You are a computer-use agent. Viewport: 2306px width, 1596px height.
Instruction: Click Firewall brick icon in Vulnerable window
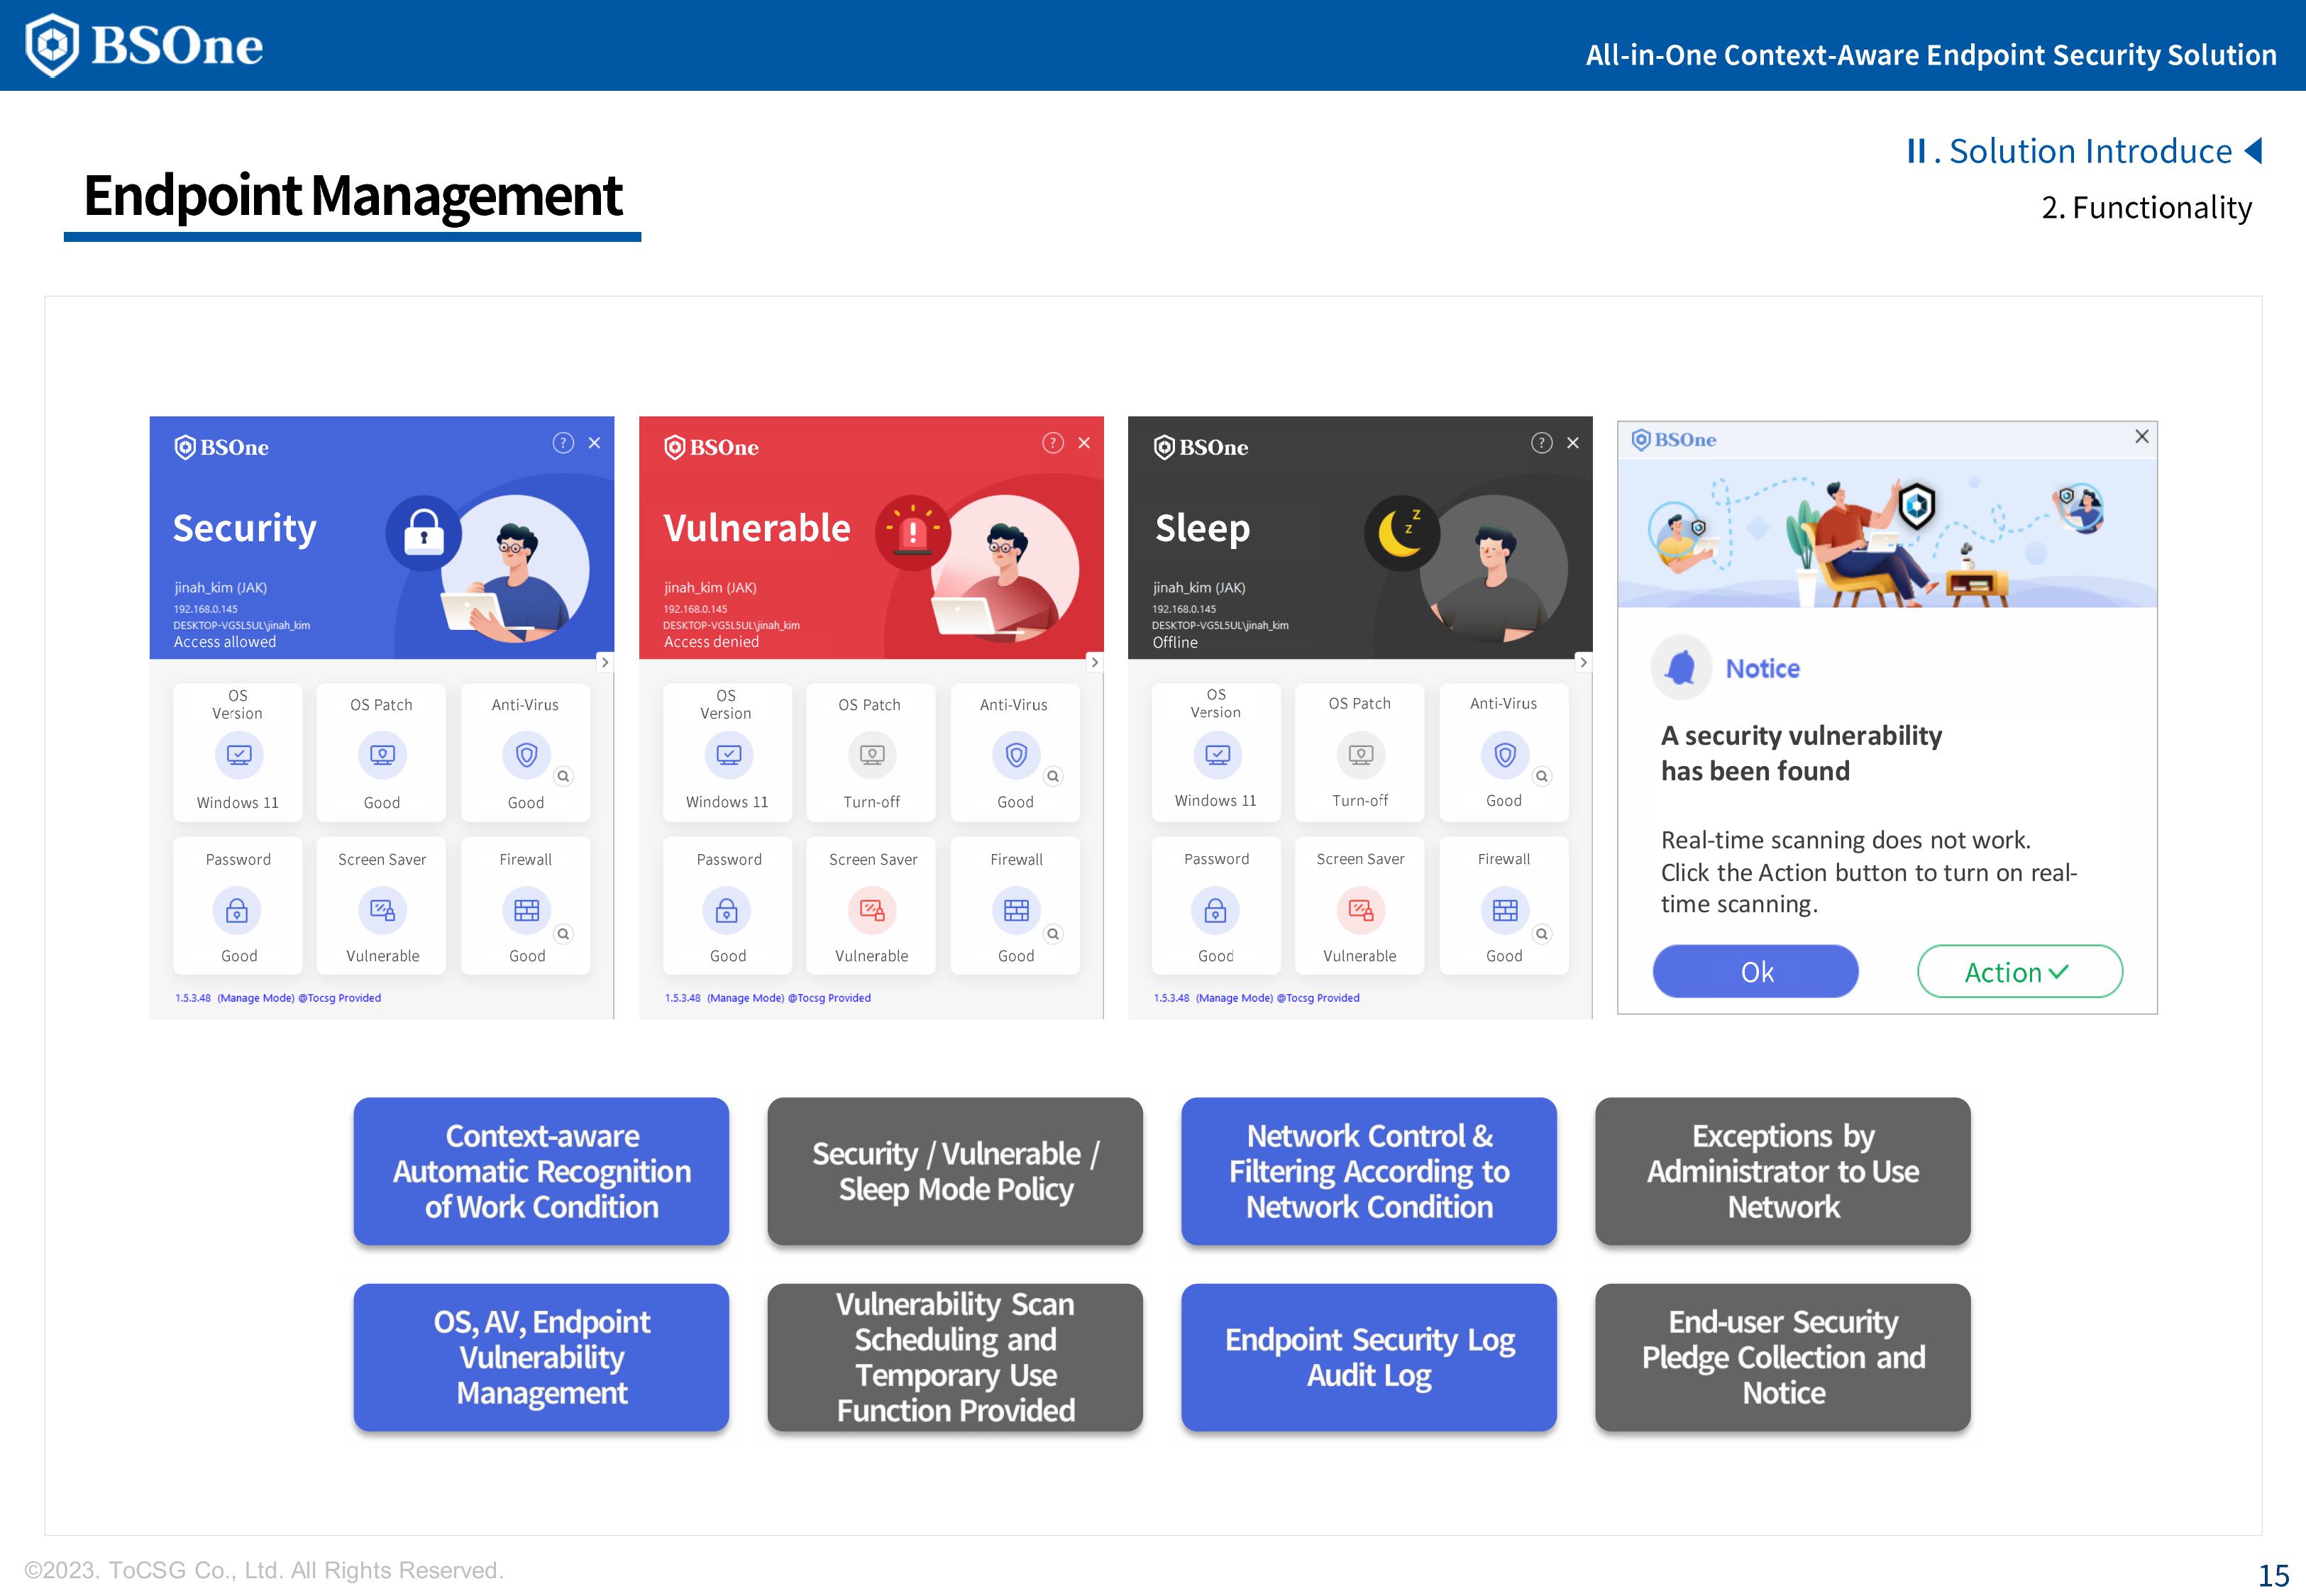point(1016,911)
